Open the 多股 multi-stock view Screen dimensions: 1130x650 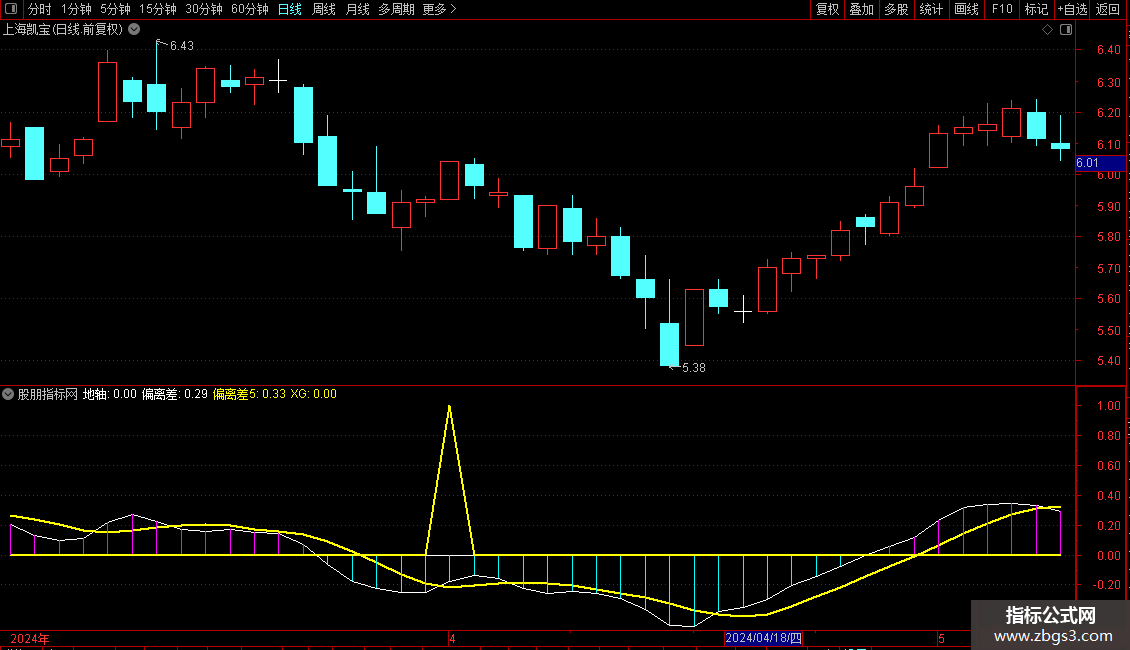coord(896,9)
